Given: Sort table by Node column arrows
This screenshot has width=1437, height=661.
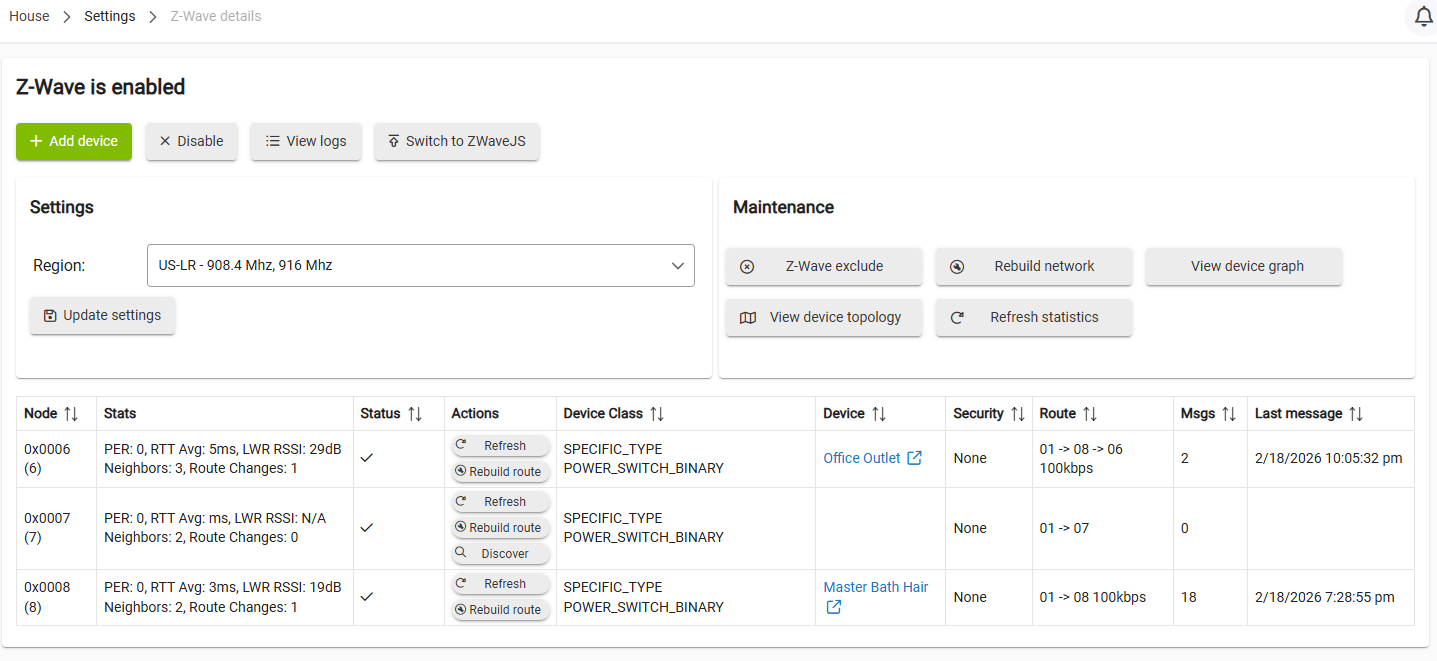Looking at the screenshot, I should tap(71, 414).
